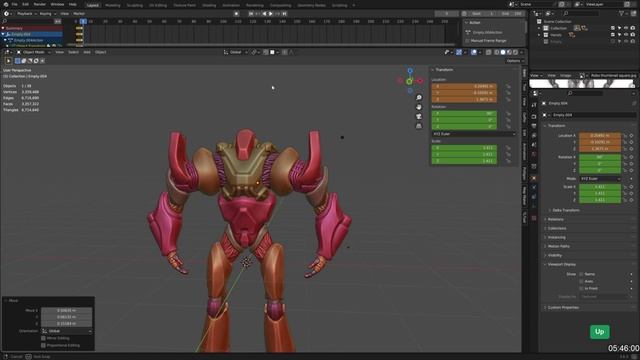The width and height of the screenshot is (640, 360).
Task: Open the timeline Marker menu
Action: click(x=79, y=13)
